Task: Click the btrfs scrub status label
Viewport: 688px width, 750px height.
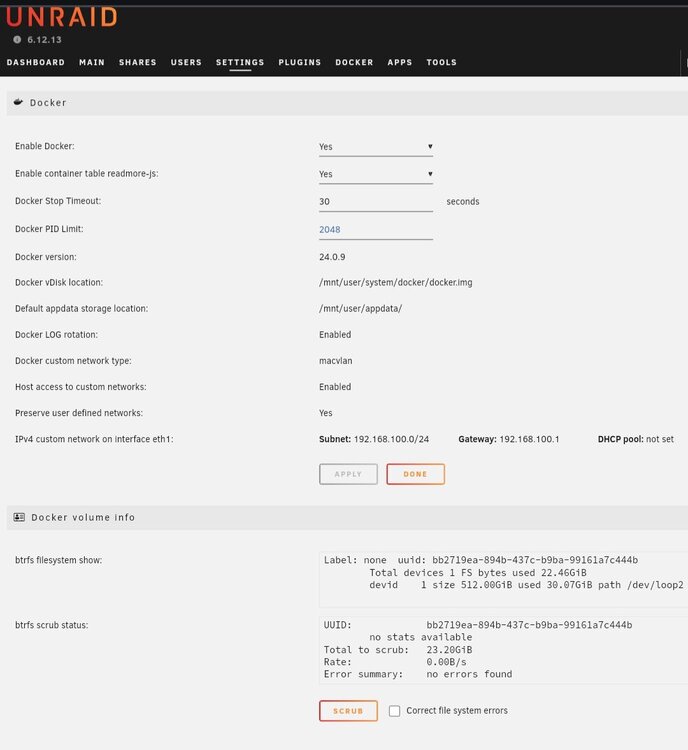Action: 52,625
